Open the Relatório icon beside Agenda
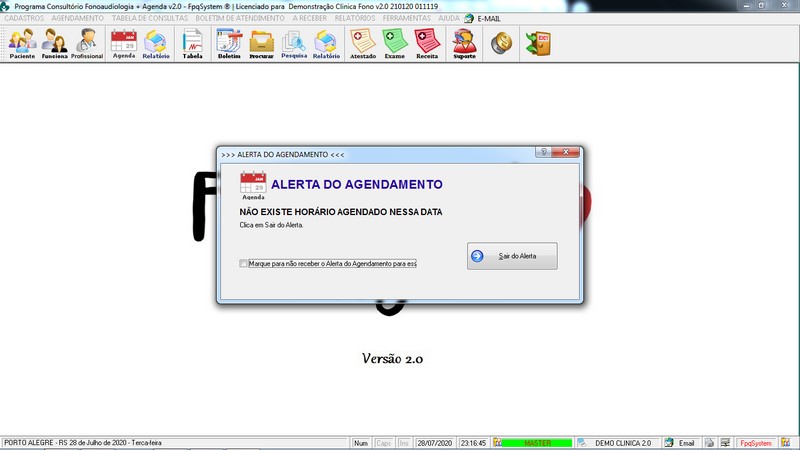The image size is (800, 450). (156, 44)
